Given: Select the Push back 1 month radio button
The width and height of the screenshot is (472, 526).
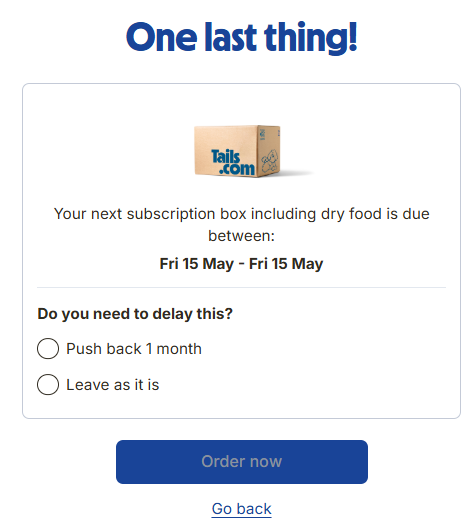Looking at the screenshot, I should (48, 348).
